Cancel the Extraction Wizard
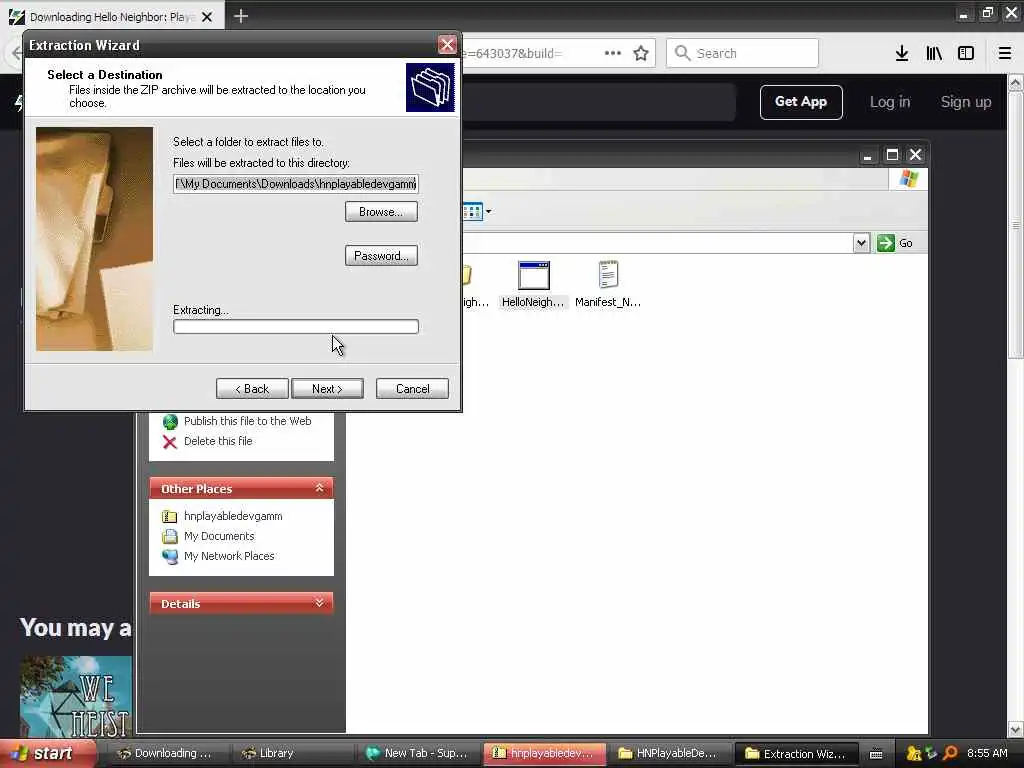 pos(412,389)
